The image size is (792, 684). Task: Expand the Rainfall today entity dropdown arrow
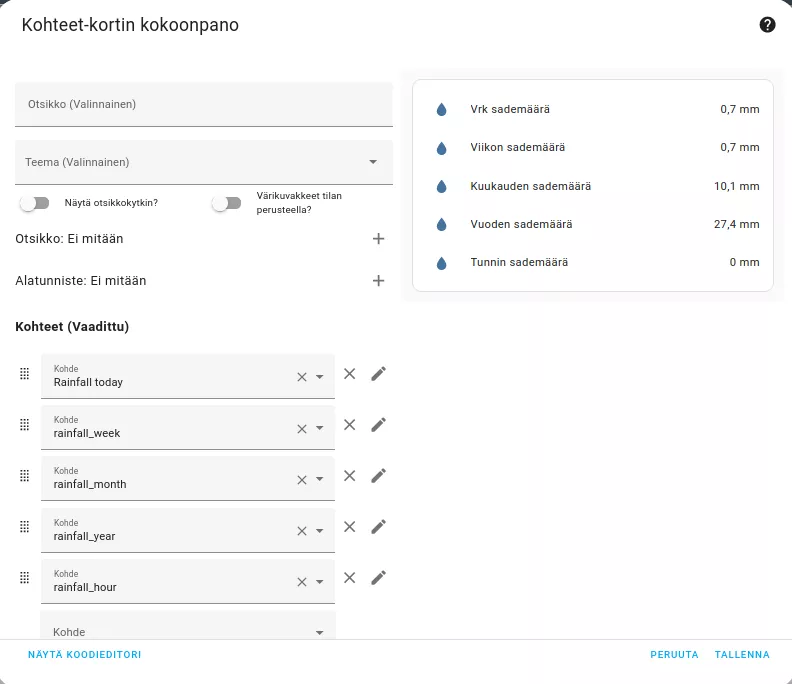click(320, 377)
